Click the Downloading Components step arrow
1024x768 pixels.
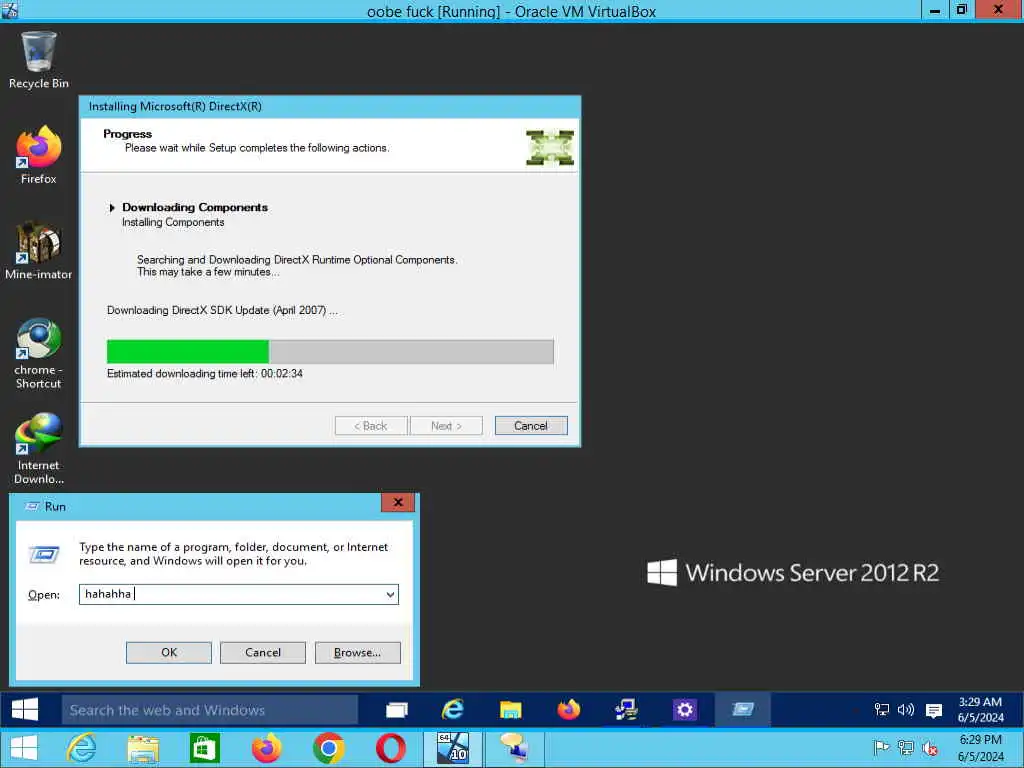pyautogui.click(x=112, y=208)
